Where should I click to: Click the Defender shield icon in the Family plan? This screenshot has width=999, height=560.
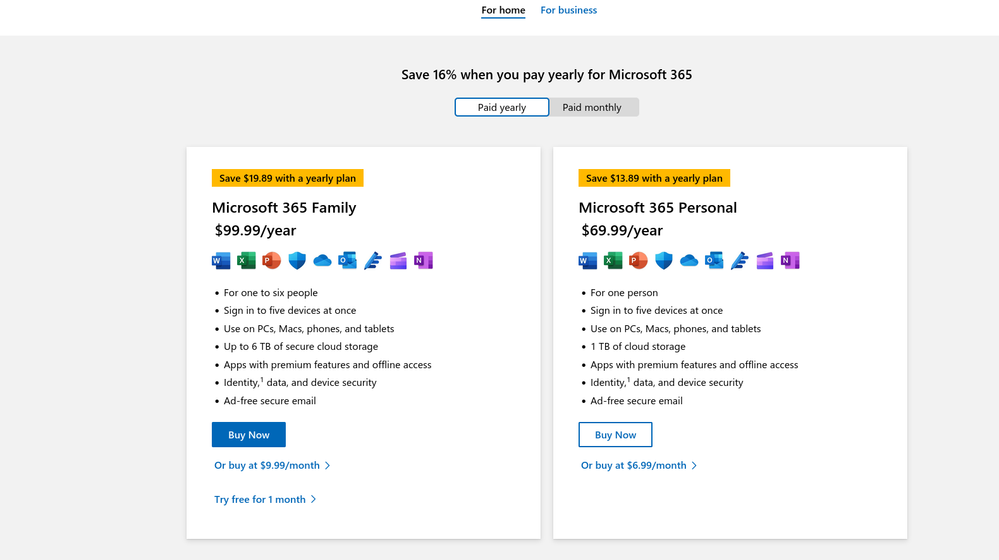coord(297,261)
